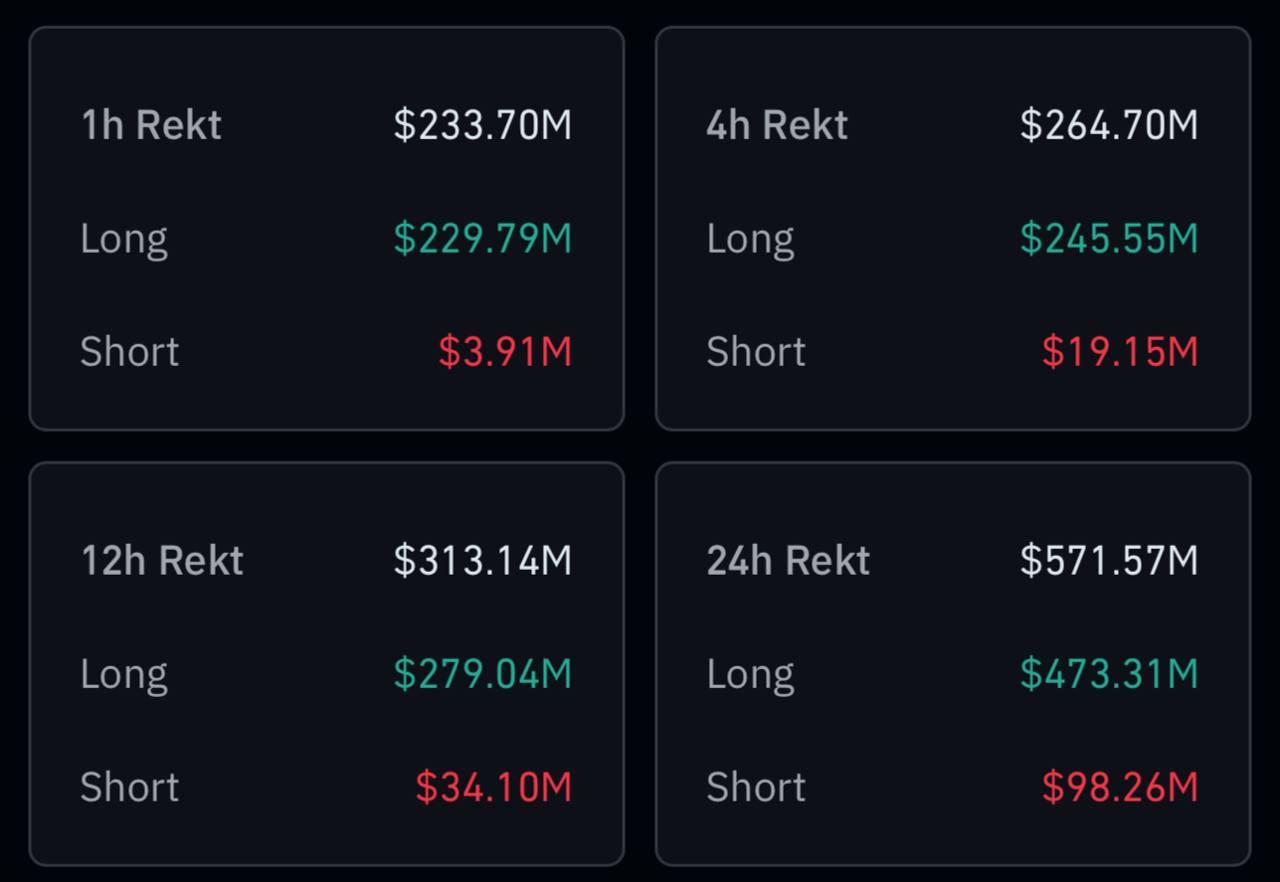This screenshot has width=1280, height=882.
Task: Tap the 24h Short value $98.26M
Action: [1119, 787]
